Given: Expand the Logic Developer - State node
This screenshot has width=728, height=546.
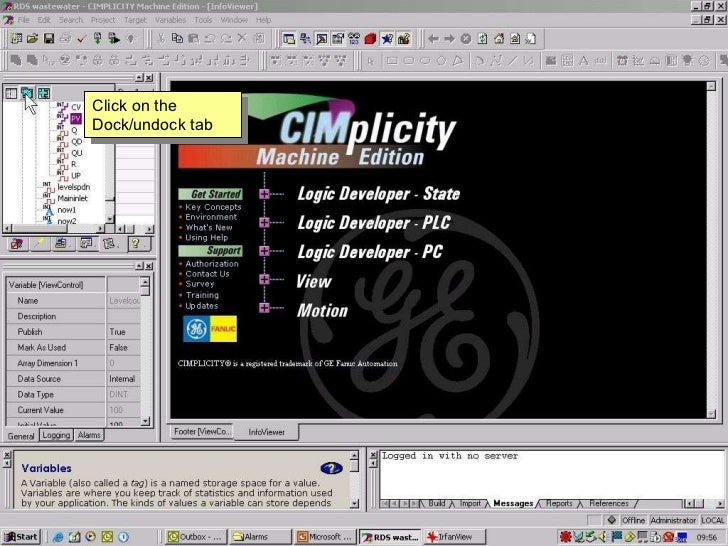Looking at the screenshot, I should pos(265,194).
